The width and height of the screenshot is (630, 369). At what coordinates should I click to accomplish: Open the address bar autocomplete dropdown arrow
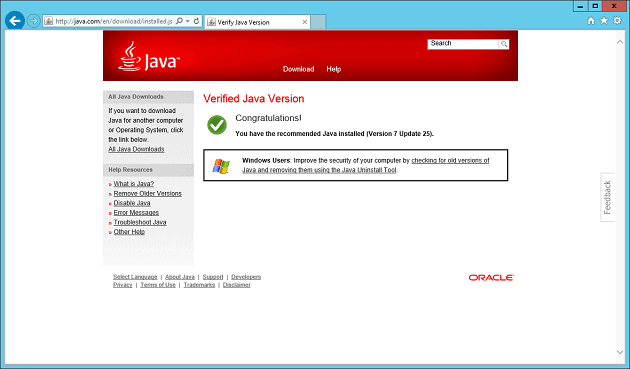tap(188, 21)
